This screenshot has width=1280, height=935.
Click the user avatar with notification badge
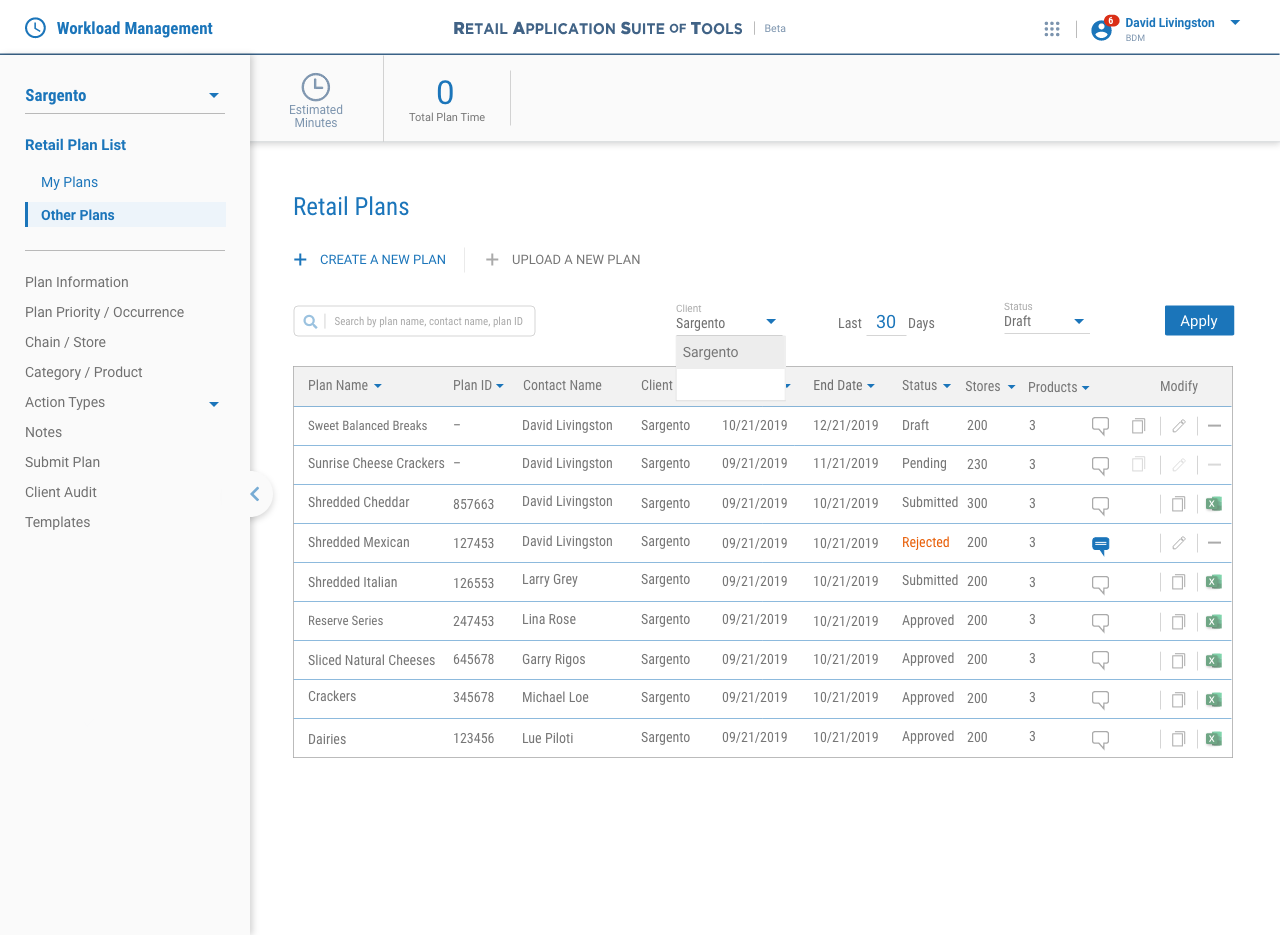(1100, 28)
